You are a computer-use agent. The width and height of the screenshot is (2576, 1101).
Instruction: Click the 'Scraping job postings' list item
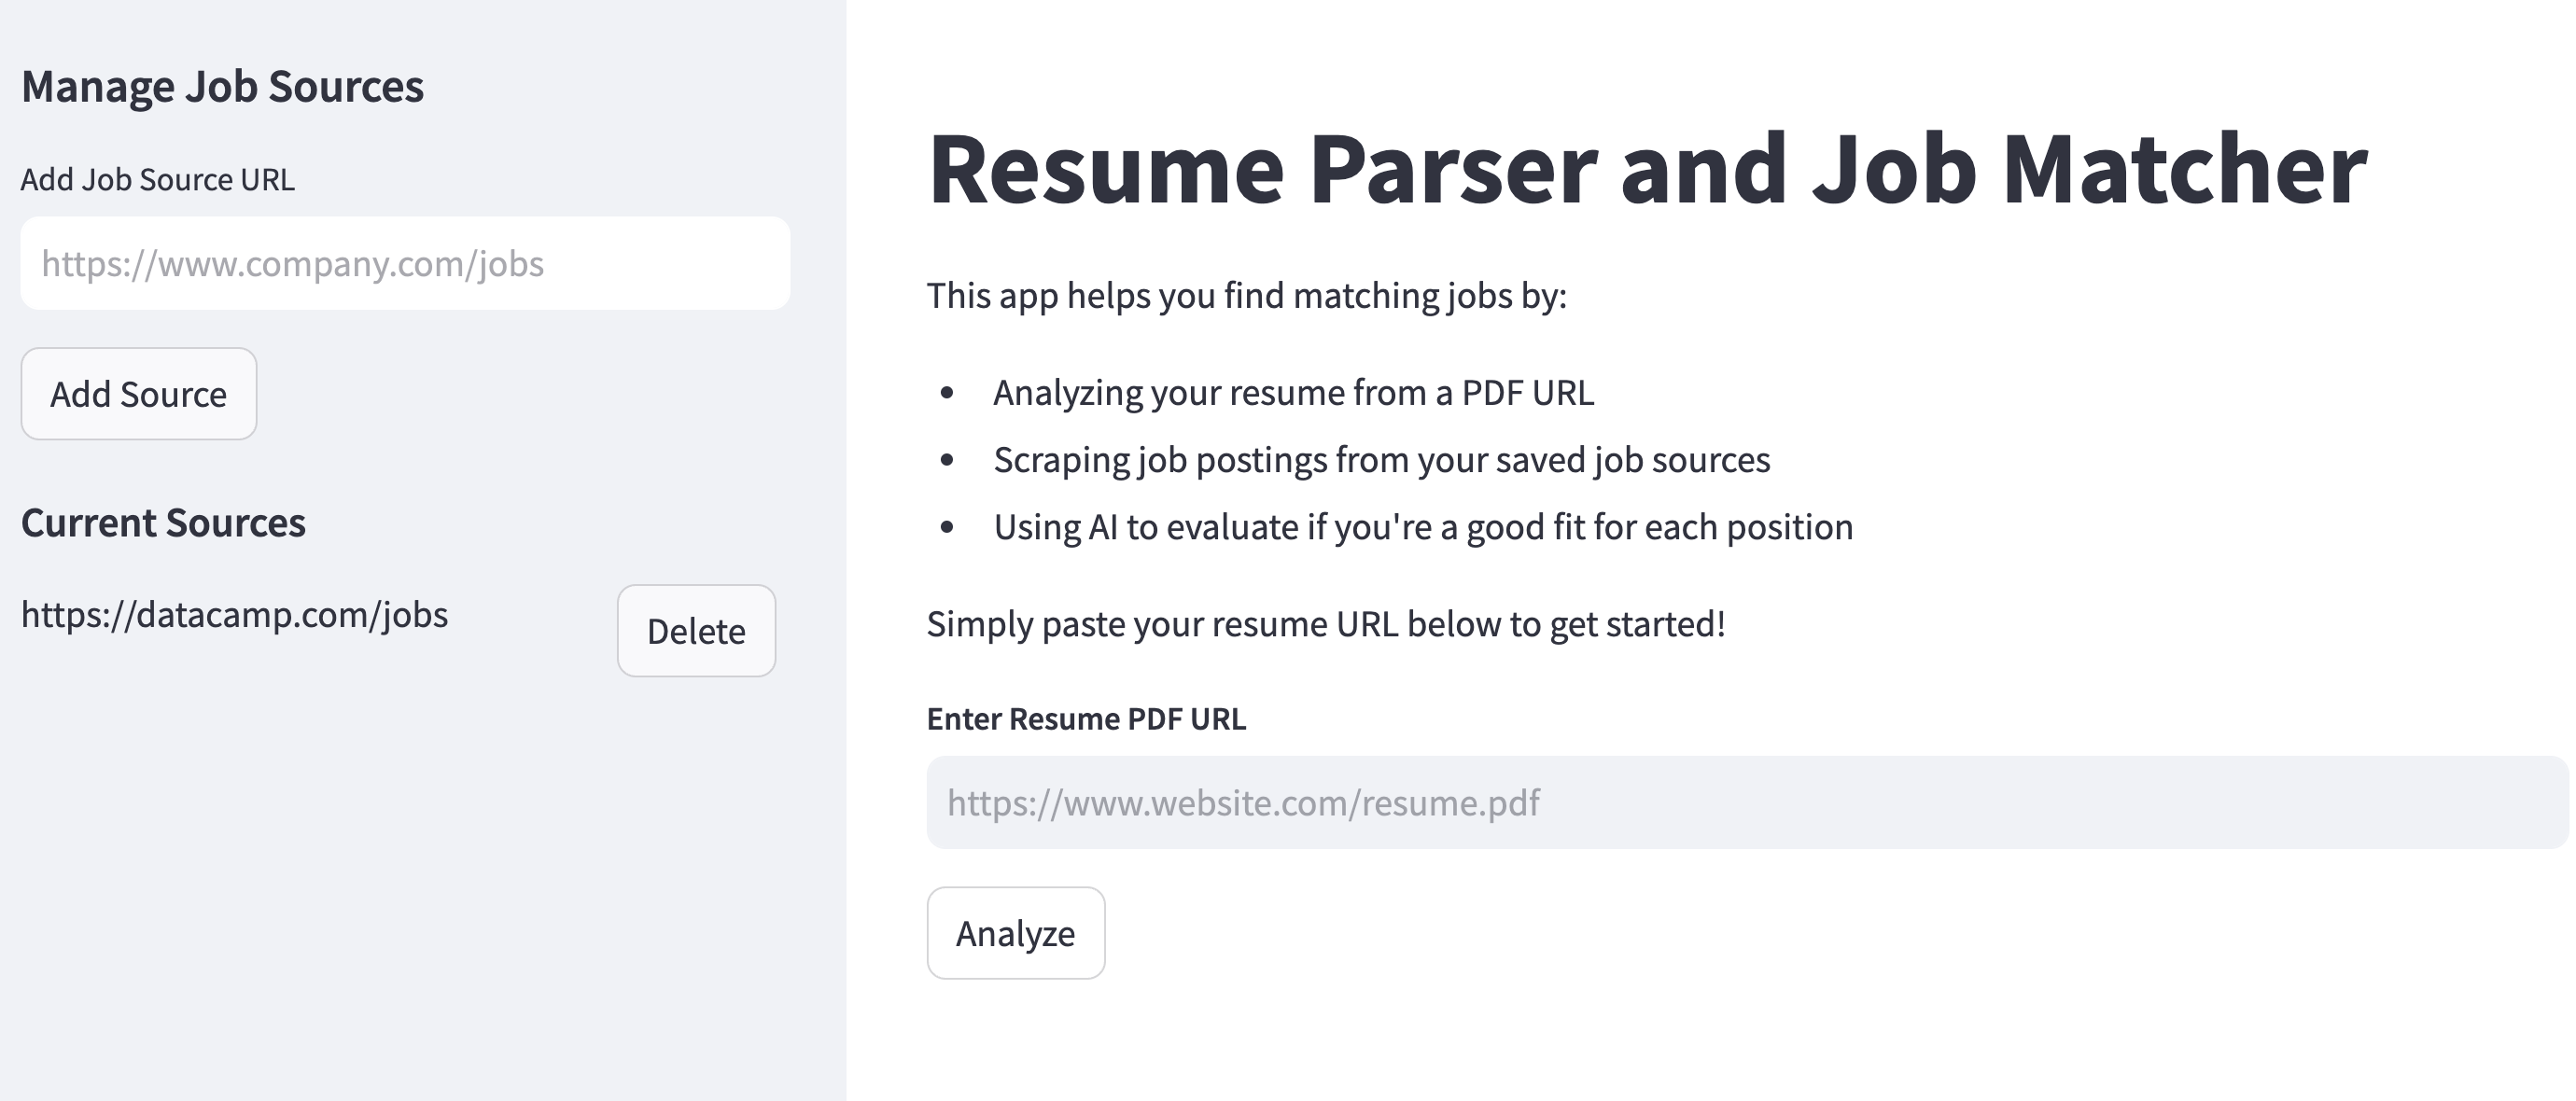[x=1381, y=460]
